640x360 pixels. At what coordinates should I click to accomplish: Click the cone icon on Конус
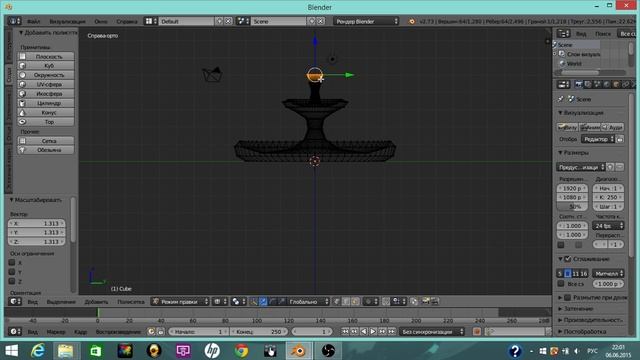click(x=22, y=113)
